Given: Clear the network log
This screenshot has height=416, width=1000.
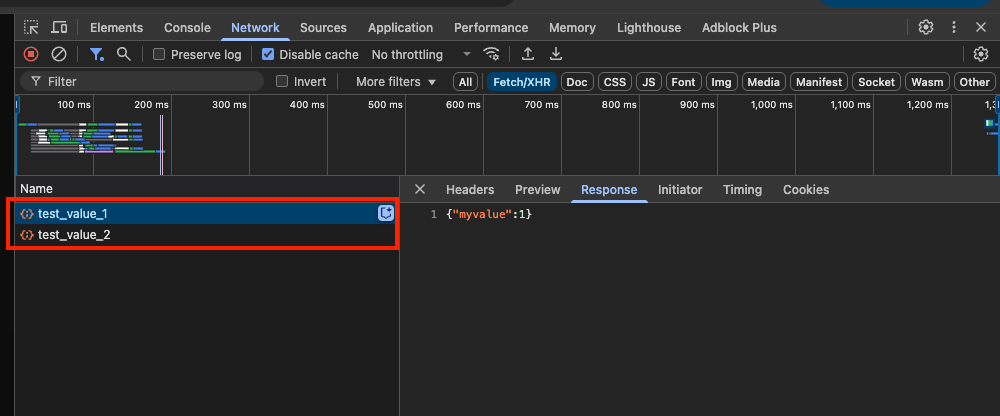Looking at the screenshot, I should 59,54.
